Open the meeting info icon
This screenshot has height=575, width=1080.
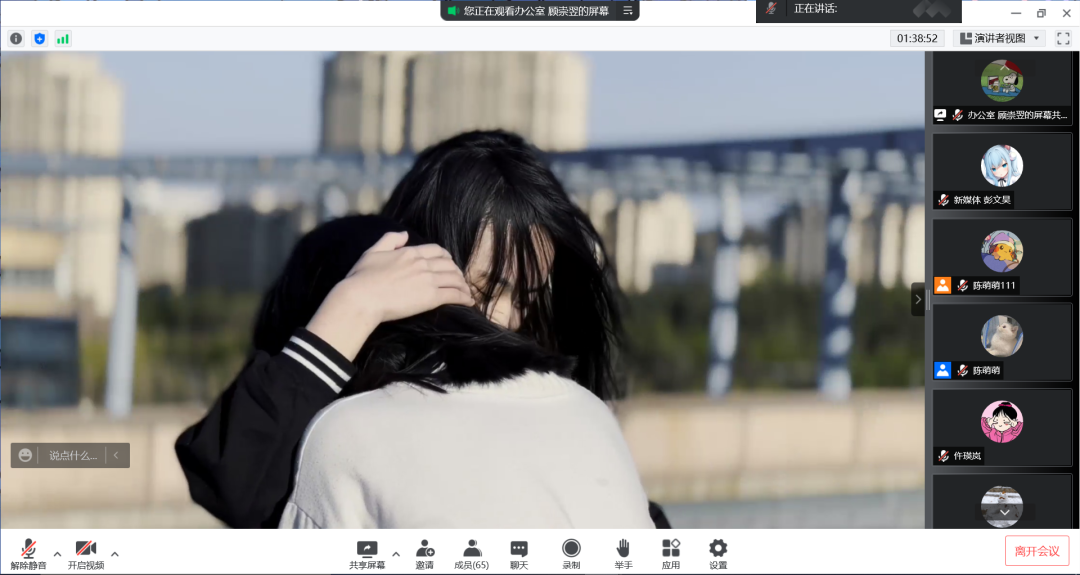click(x=16, y=38)
